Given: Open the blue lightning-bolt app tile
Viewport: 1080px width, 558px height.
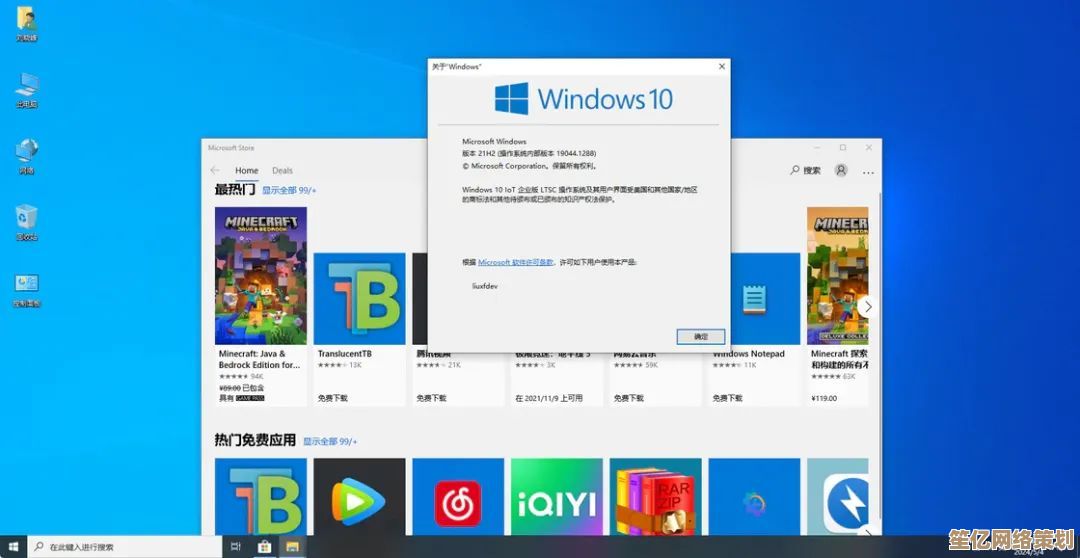Looking at the screenshot, I should pyautogui.click(x=838, y=497).
